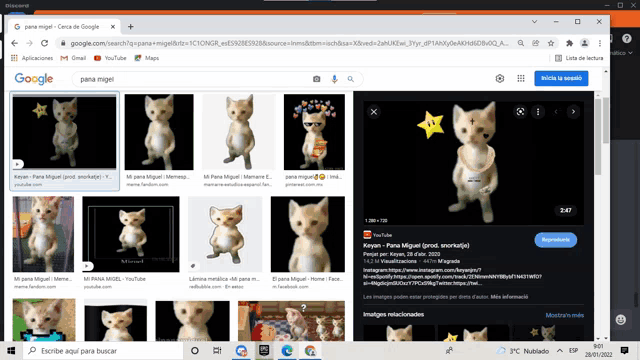640x360 pixels.
Task: Open the meme.fandom.com thumbnail in second row
Action: (x=43, y=234)
